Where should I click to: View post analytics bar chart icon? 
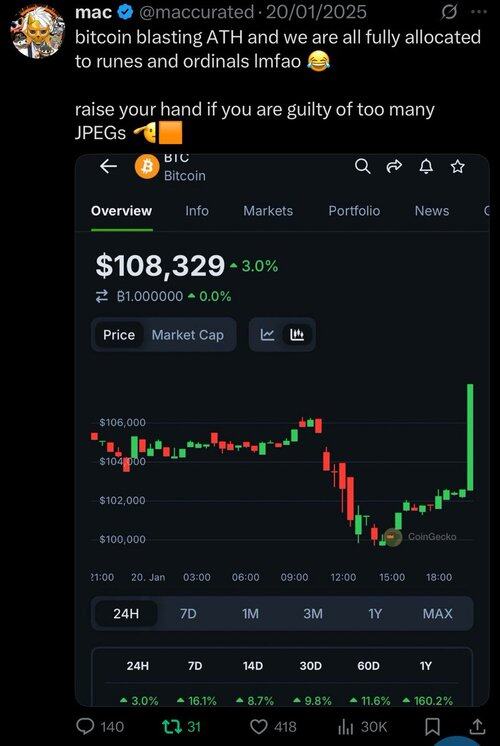[344, 726]
